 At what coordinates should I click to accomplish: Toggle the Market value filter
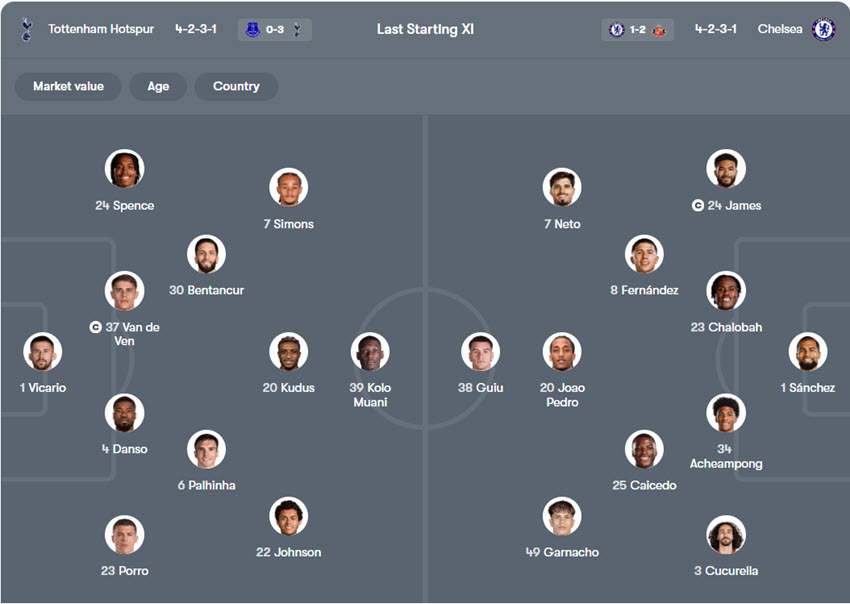pos(68,86)
